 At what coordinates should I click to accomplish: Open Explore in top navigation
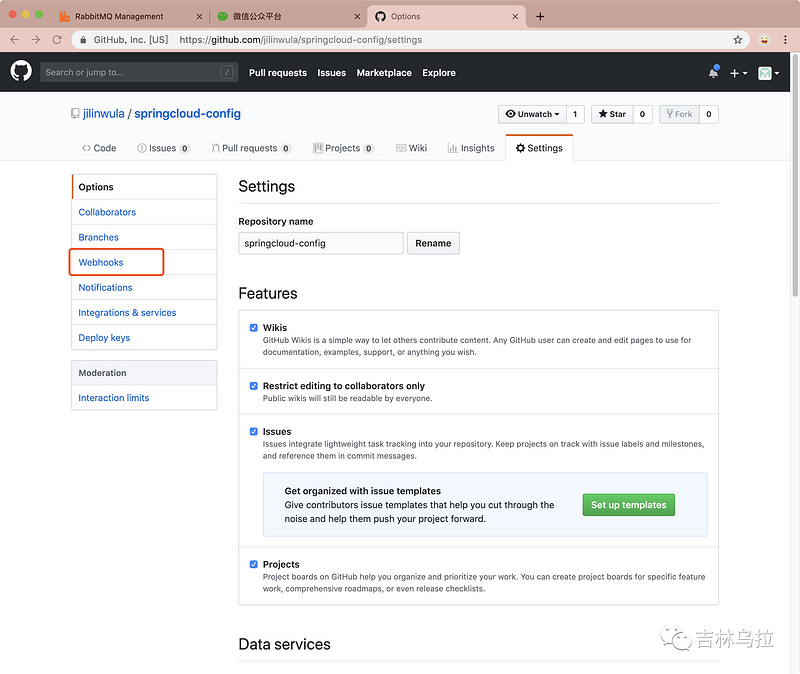point(439,72)
